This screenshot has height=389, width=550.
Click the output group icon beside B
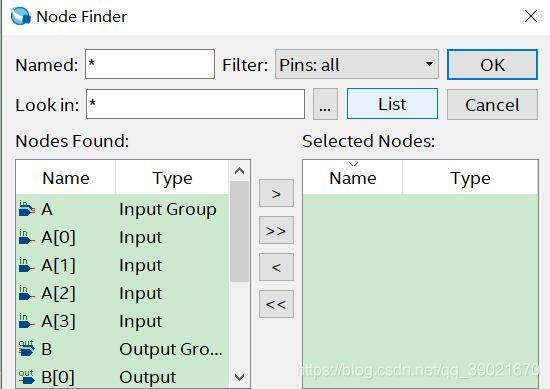pos(27,349)
